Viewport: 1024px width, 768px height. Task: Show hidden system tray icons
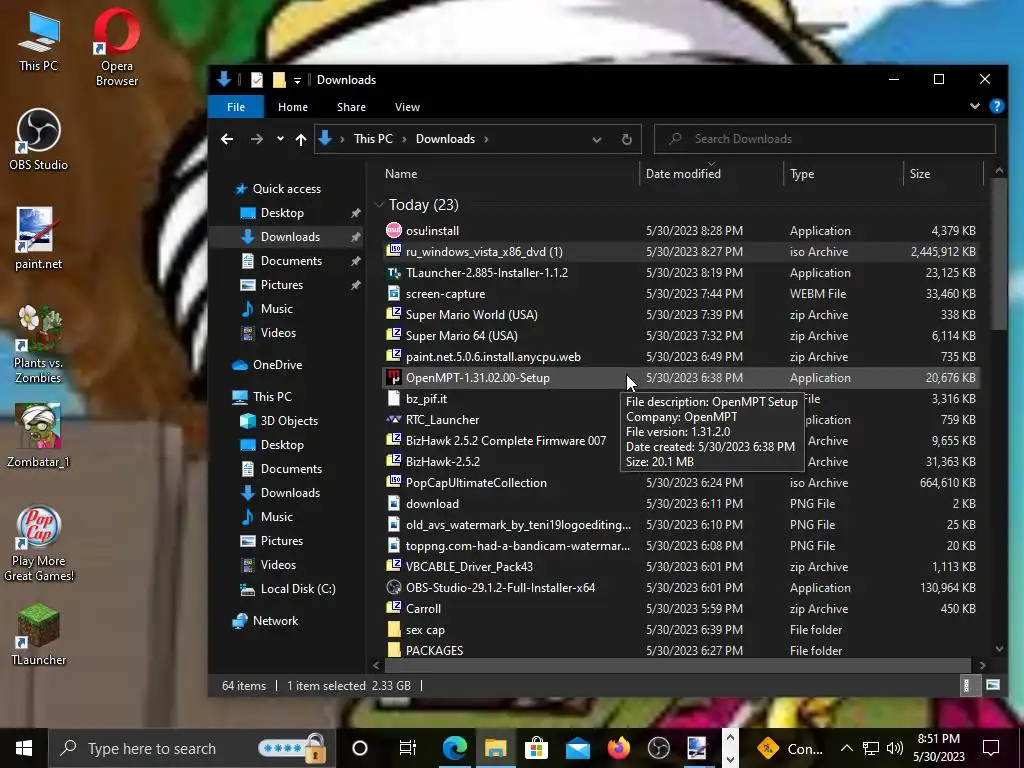(x=846, y=748)
